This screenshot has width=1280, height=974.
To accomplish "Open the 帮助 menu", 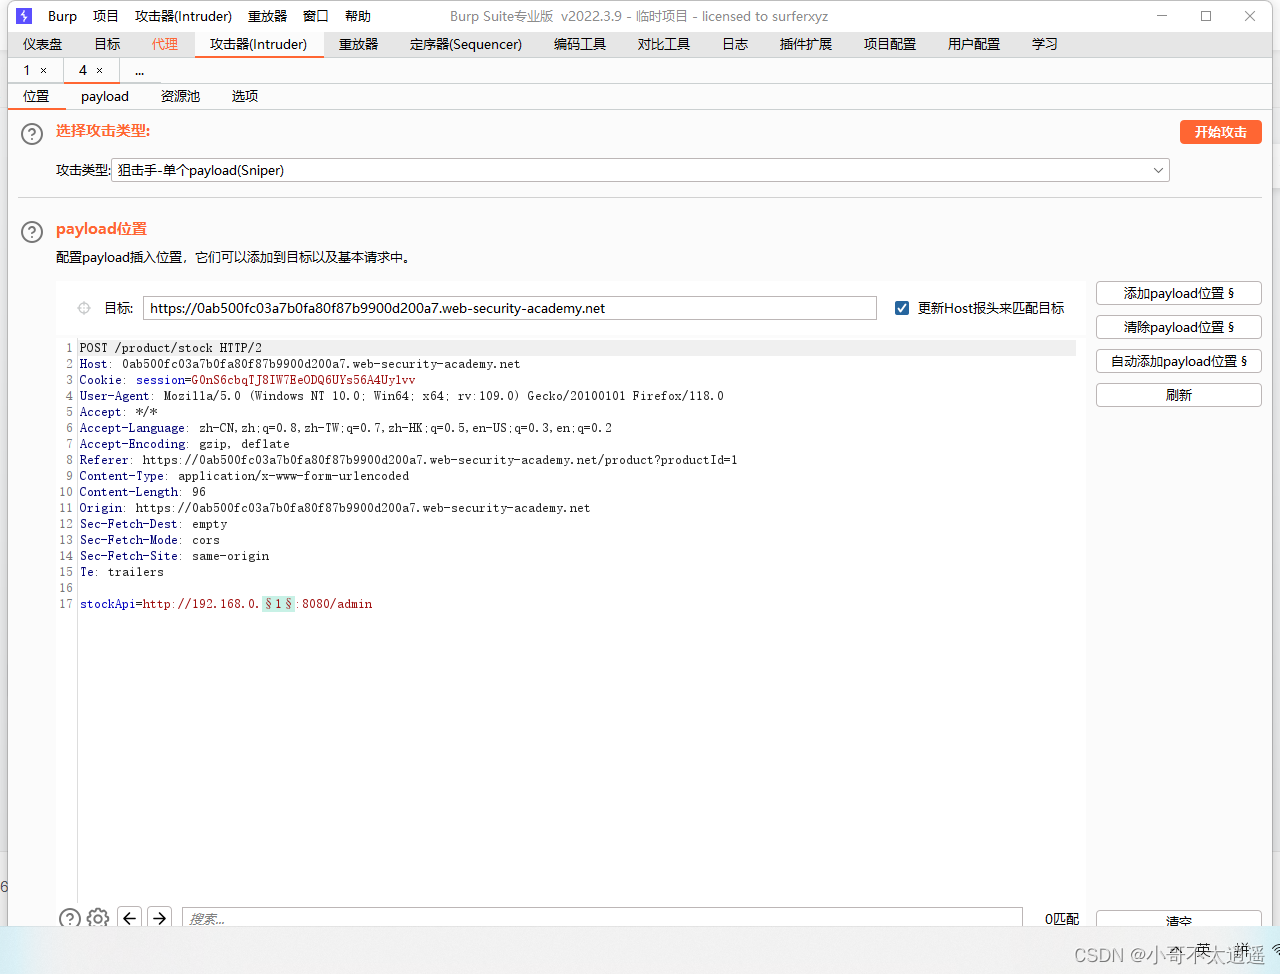I will [x=358, y=16].
